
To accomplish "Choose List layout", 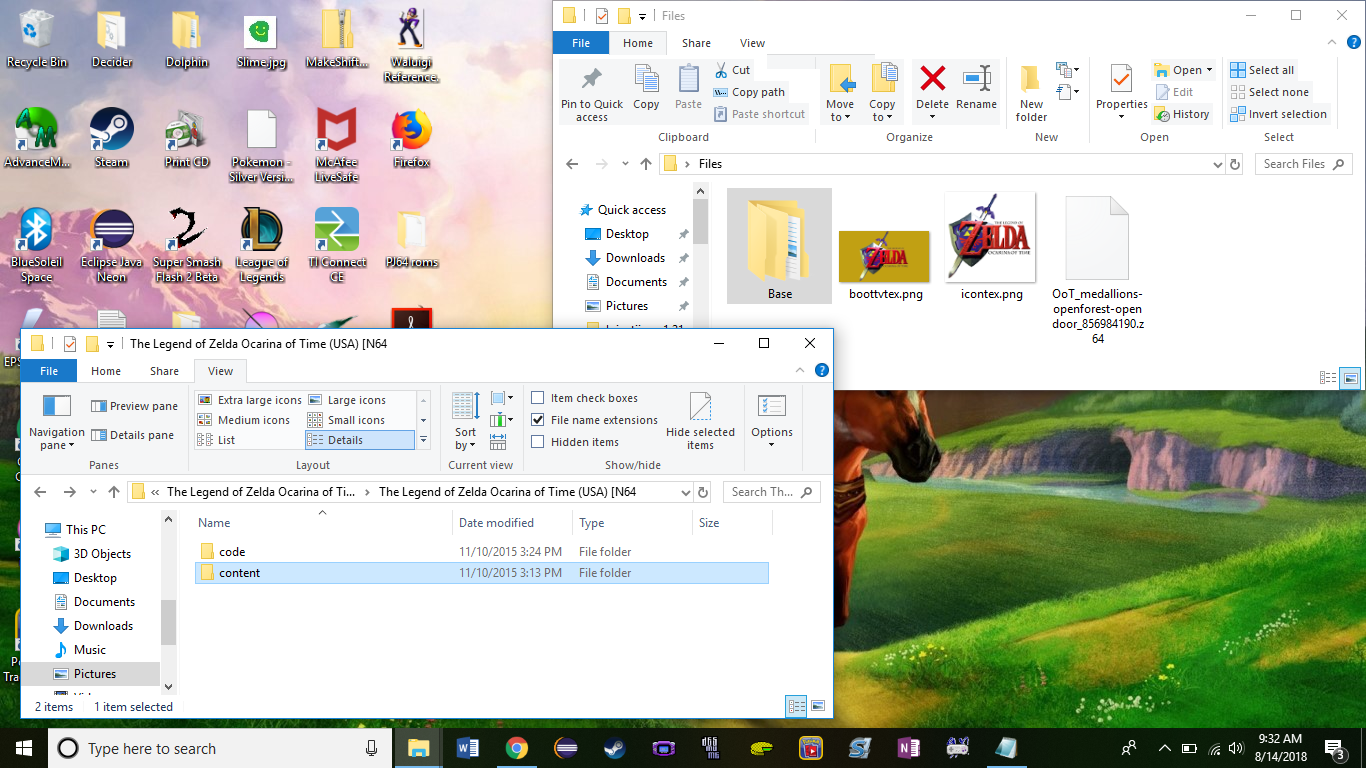I will coord(249,440).
